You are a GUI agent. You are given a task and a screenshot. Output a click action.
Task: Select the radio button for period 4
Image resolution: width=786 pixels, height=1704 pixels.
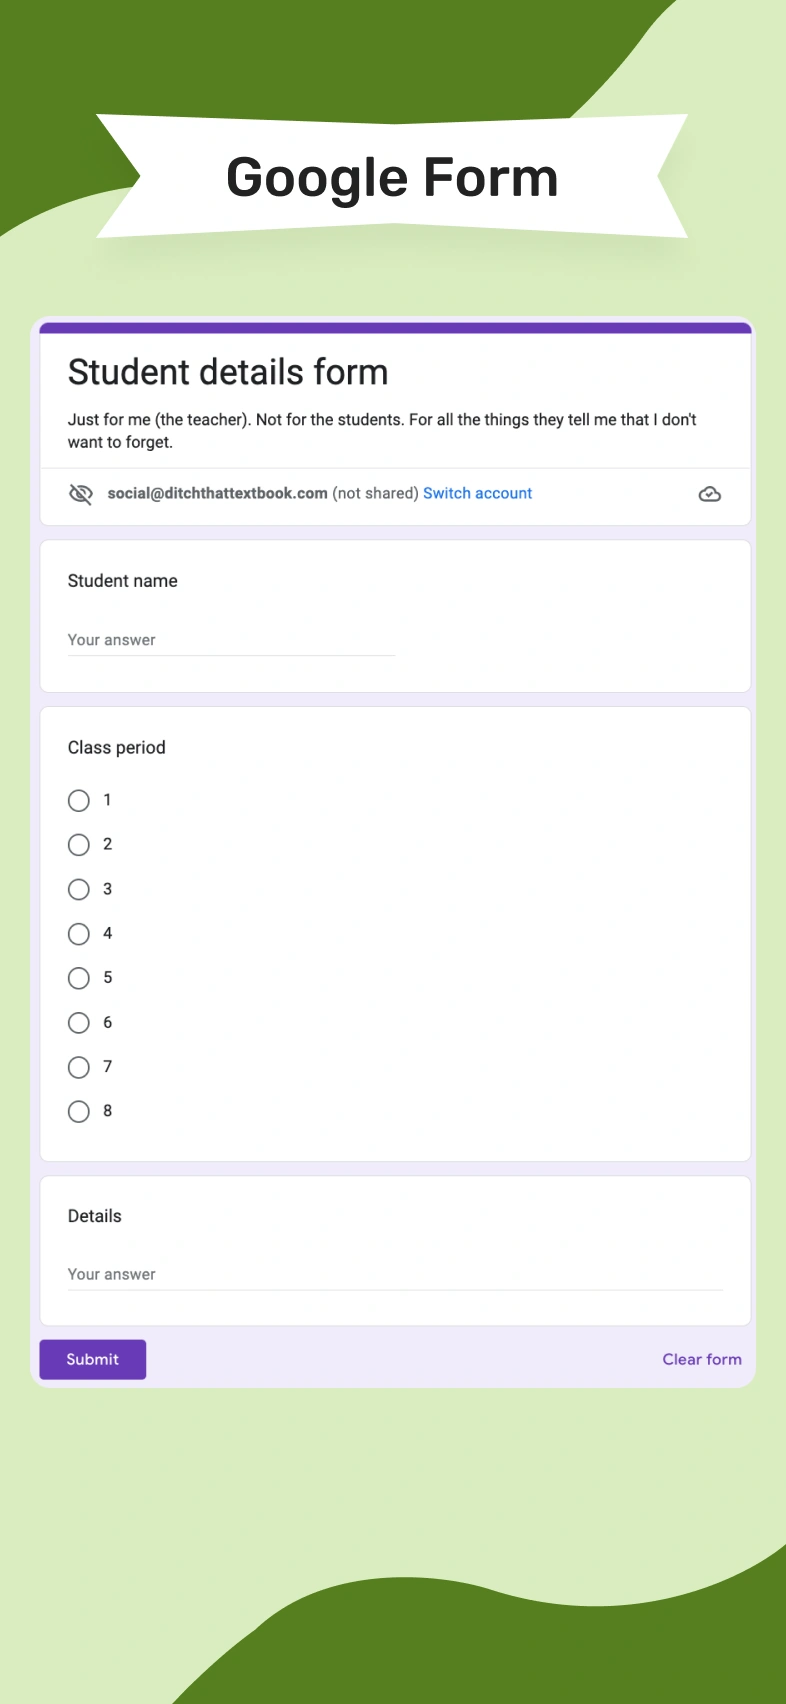[79, 934]
